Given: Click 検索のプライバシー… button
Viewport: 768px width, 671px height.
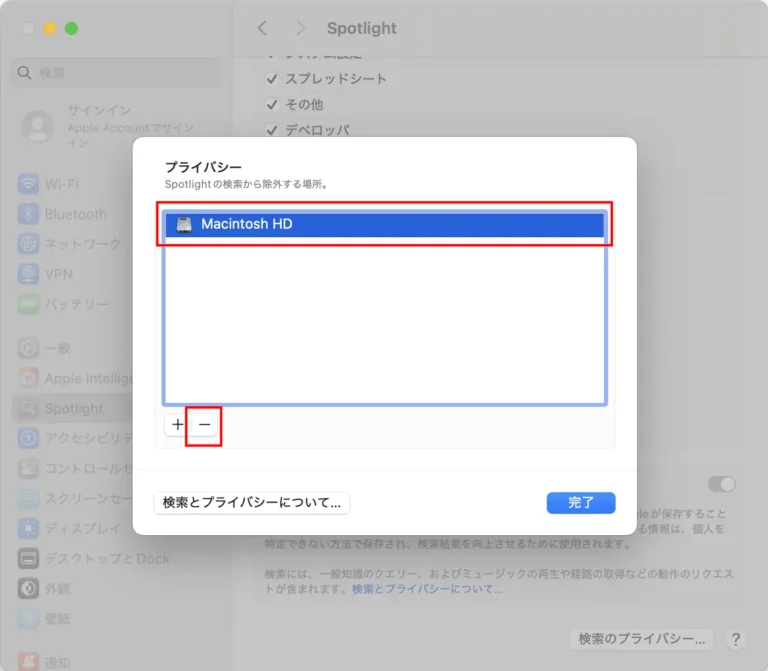Looking at the screenshot, I should pos(642,639).
